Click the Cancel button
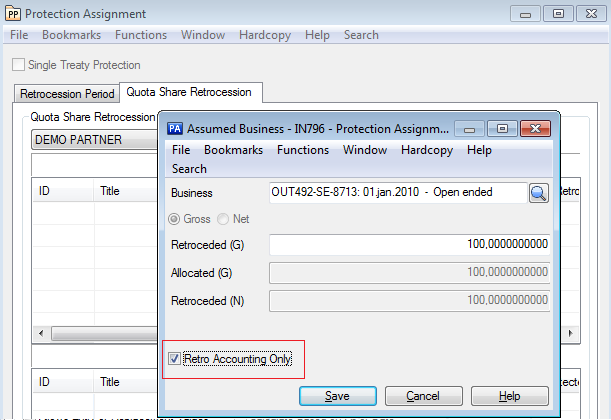The height and width of the screenshot is (420, 611). pyautogui.click(x=423, y=396)
